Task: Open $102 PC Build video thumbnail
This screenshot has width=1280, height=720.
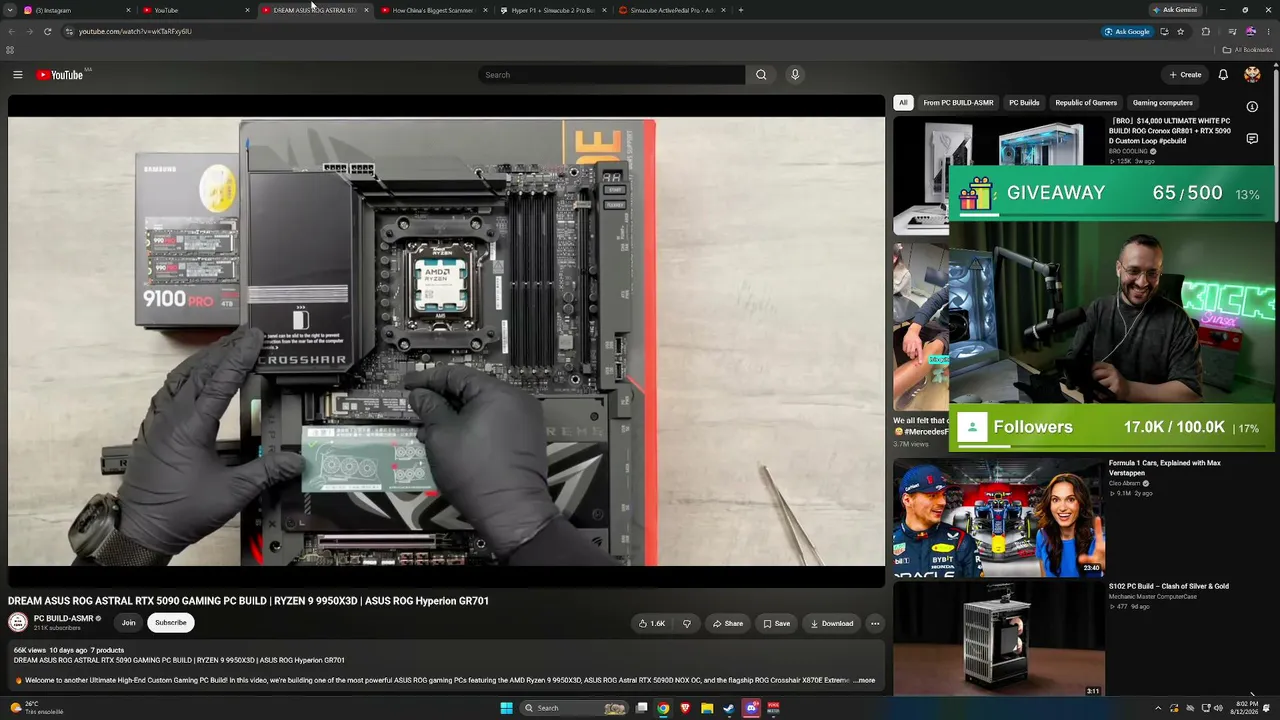Action: (999, 640)
